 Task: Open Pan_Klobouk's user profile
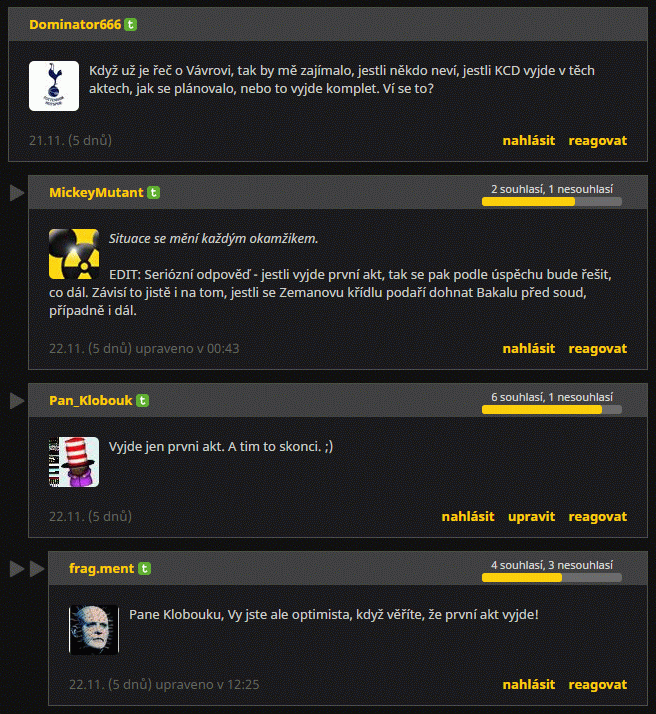pos(91,401)
